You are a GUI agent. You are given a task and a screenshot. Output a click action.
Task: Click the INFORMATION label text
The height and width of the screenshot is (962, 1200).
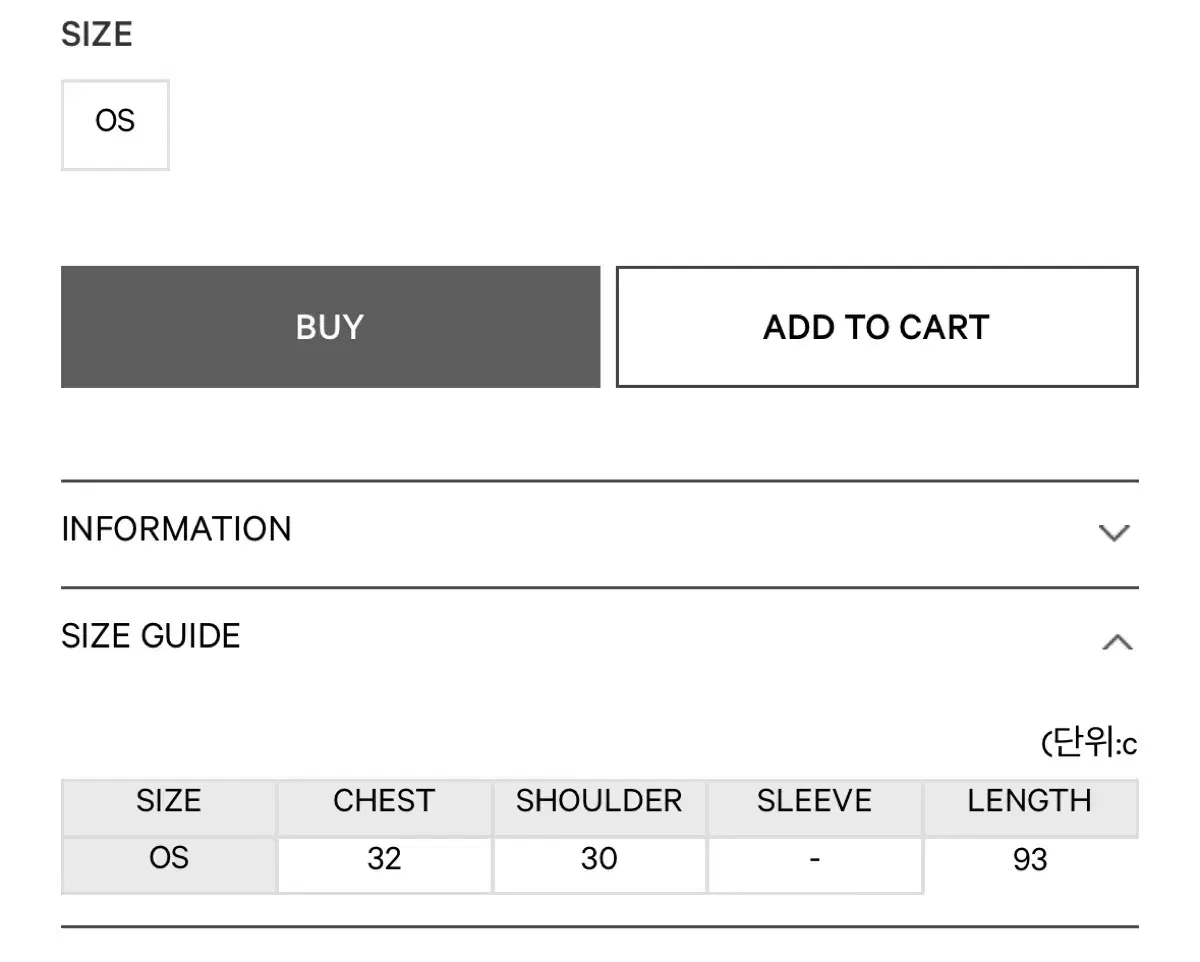[x=176, y=529]
